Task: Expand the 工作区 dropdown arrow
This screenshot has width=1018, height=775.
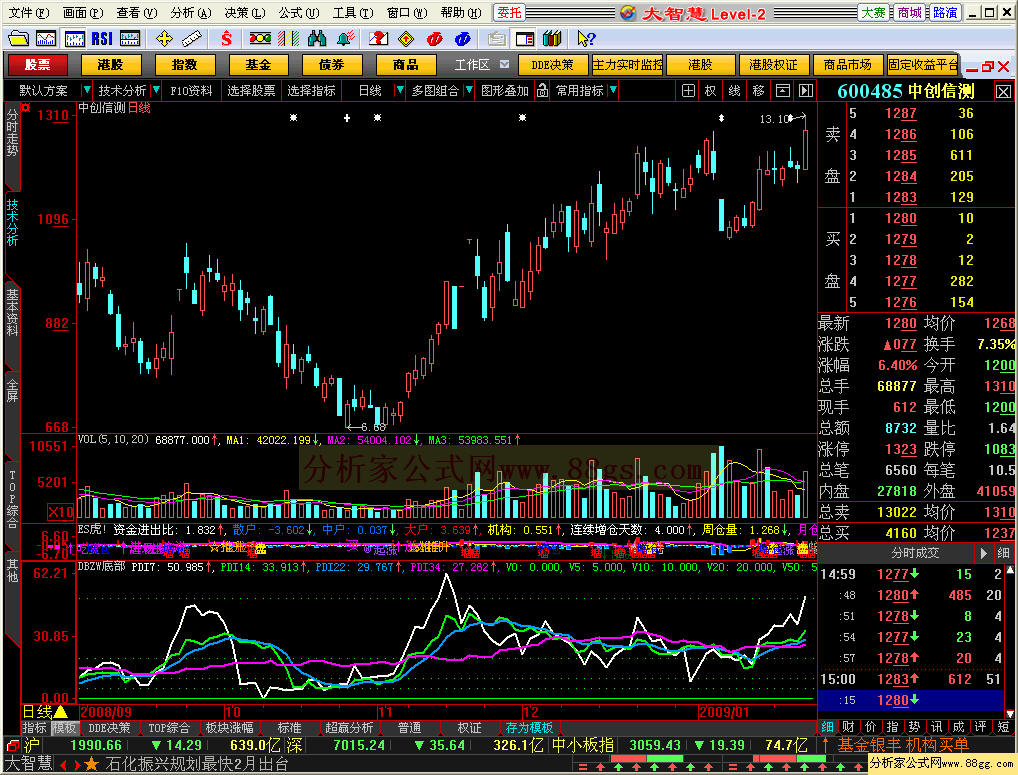Action: coord(504,64)
